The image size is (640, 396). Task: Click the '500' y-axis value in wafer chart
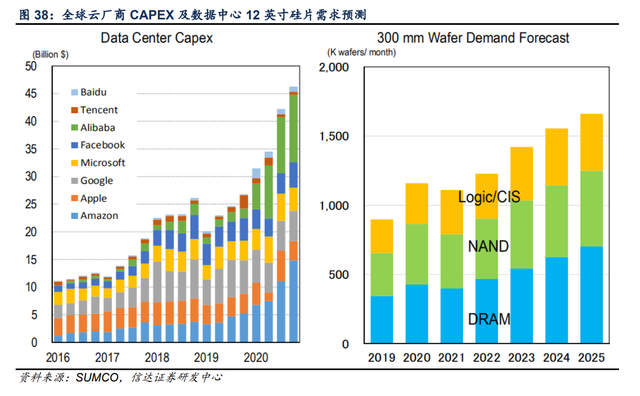[x=339, y=275]
